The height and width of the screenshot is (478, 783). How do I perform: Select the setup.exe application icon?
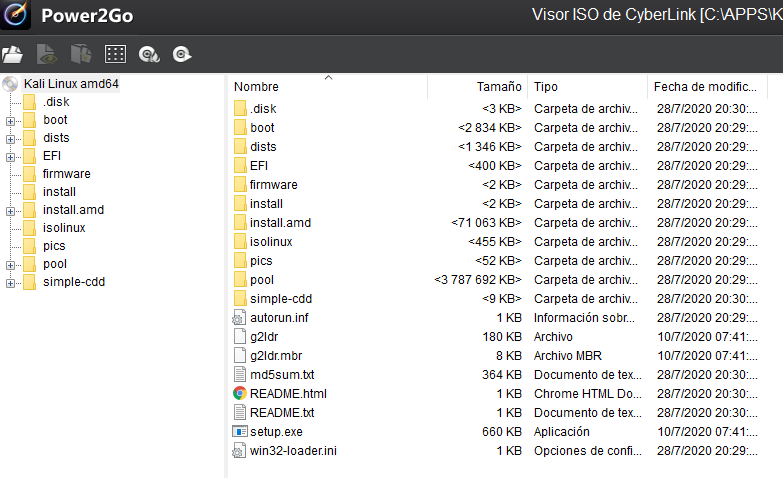(x=240, y=432)
